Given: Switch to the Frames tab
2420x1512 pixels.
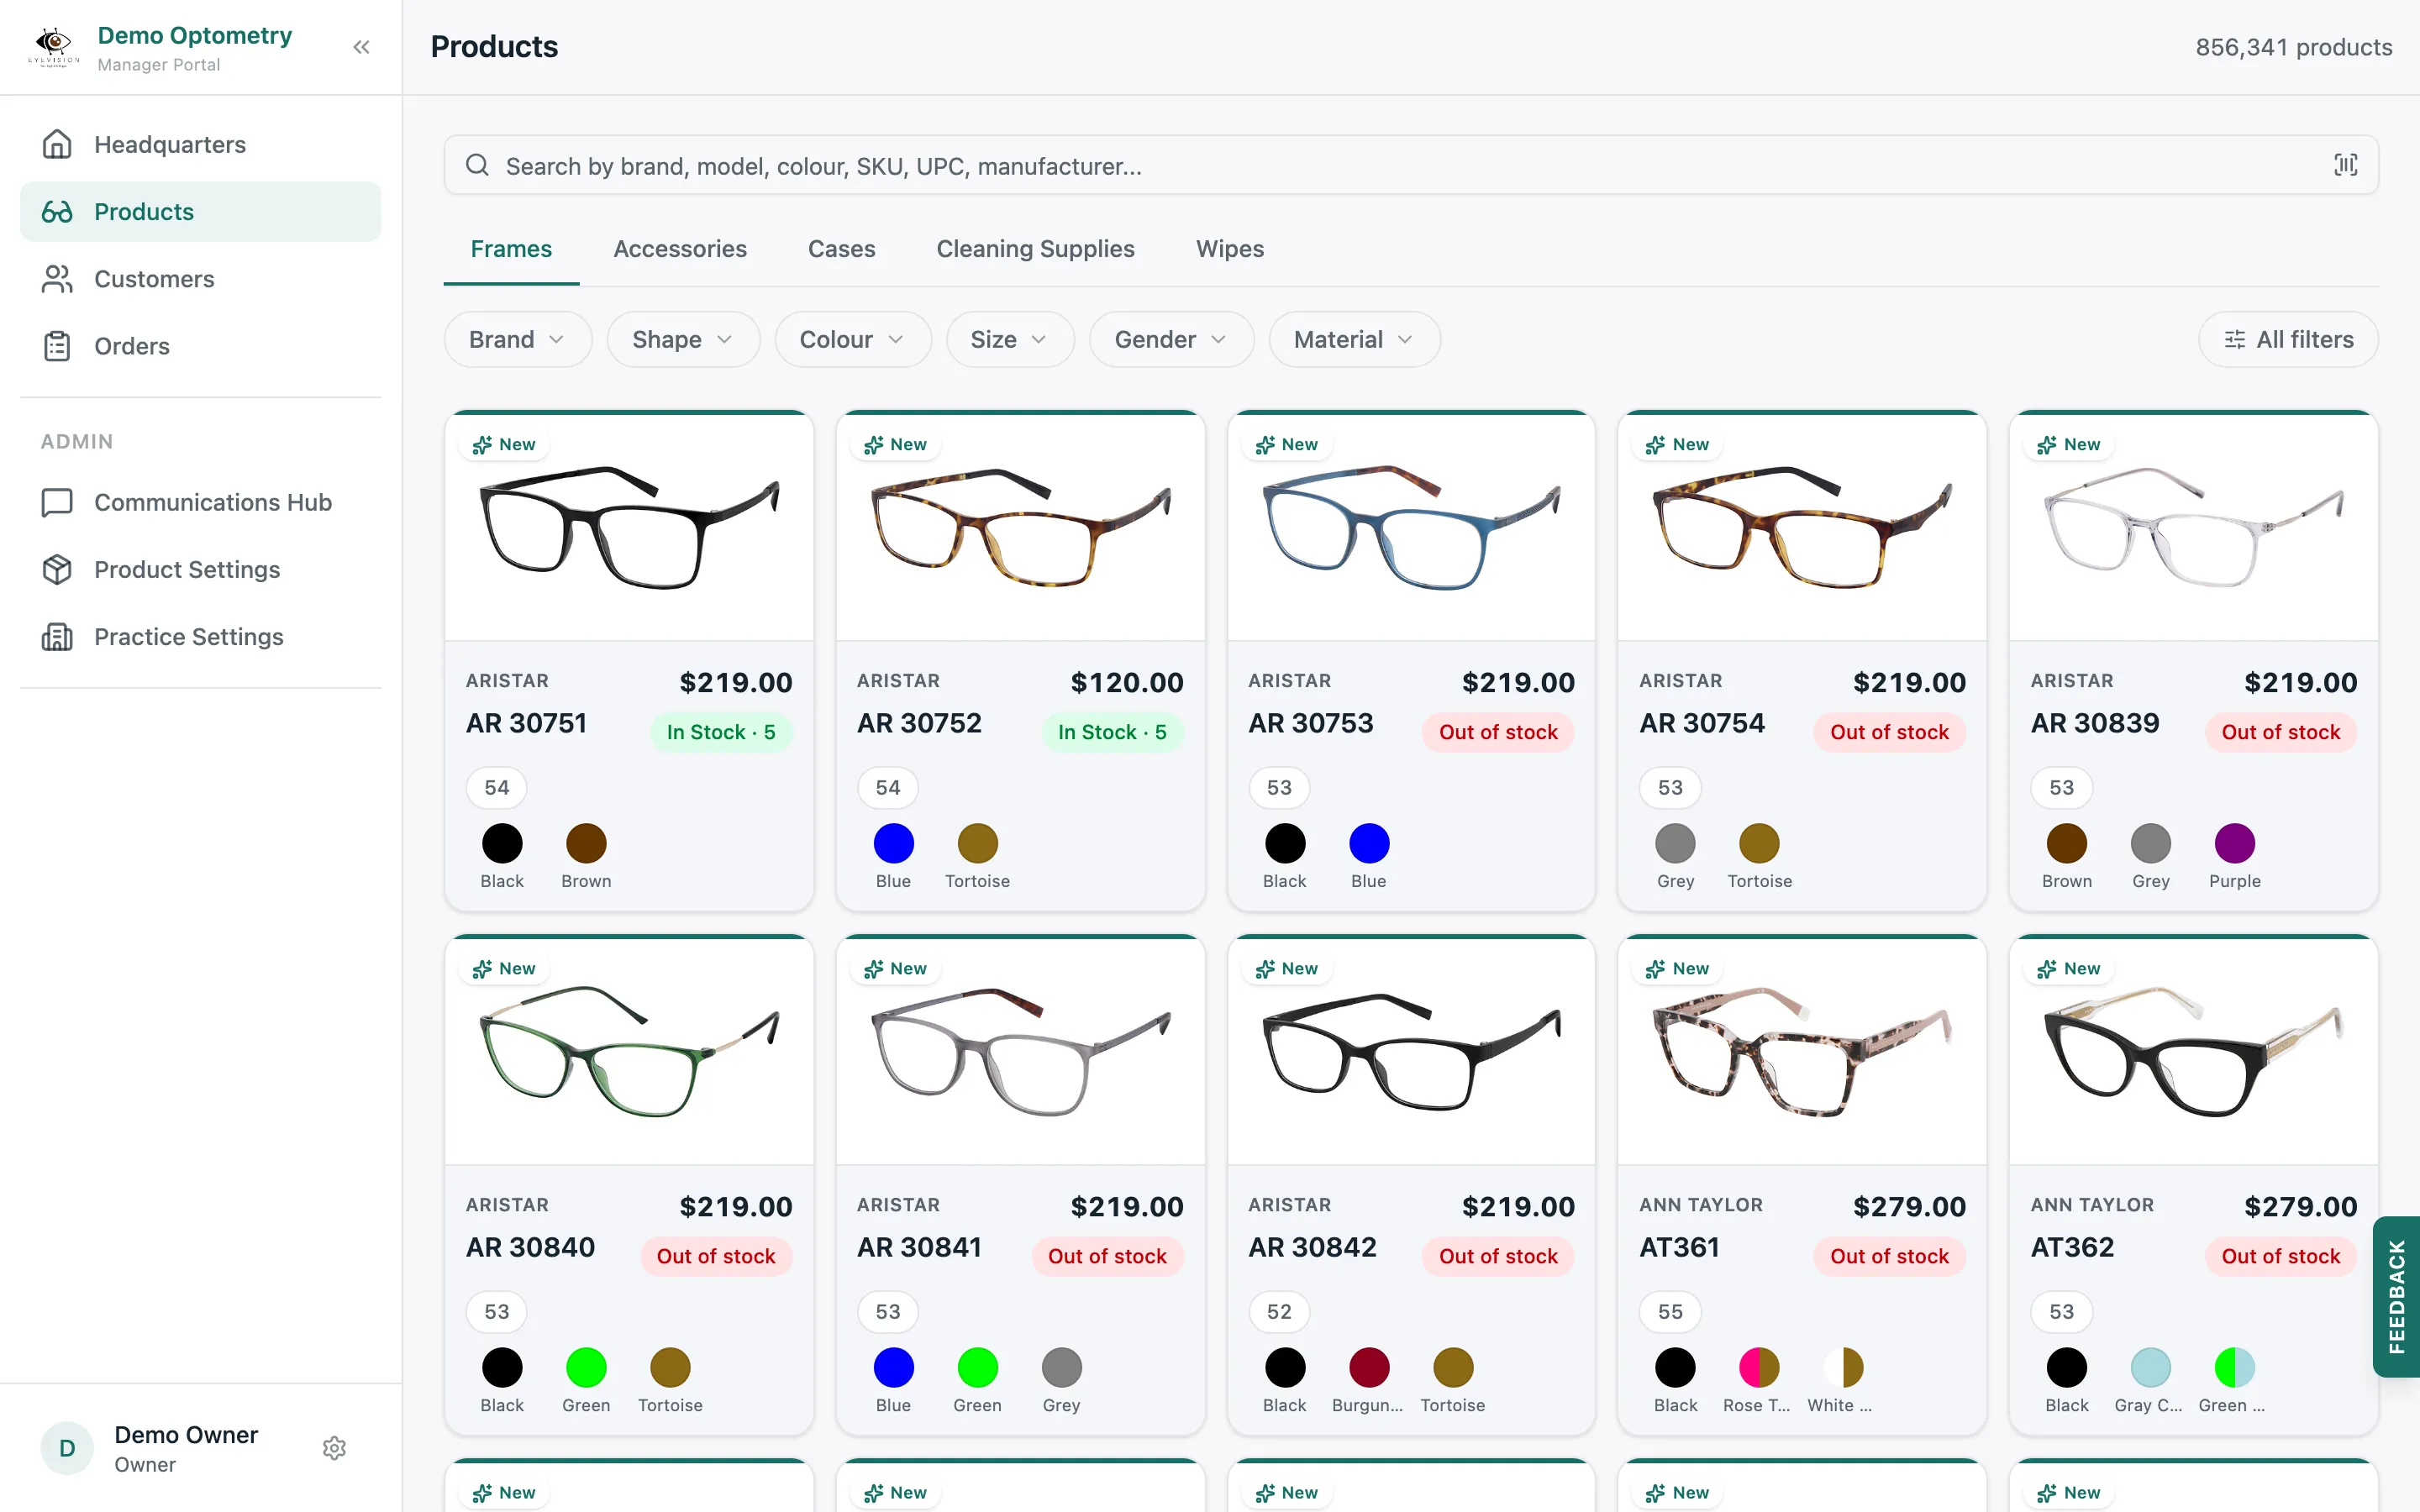Looking at the screenshot, I should (x=511, y=249).
